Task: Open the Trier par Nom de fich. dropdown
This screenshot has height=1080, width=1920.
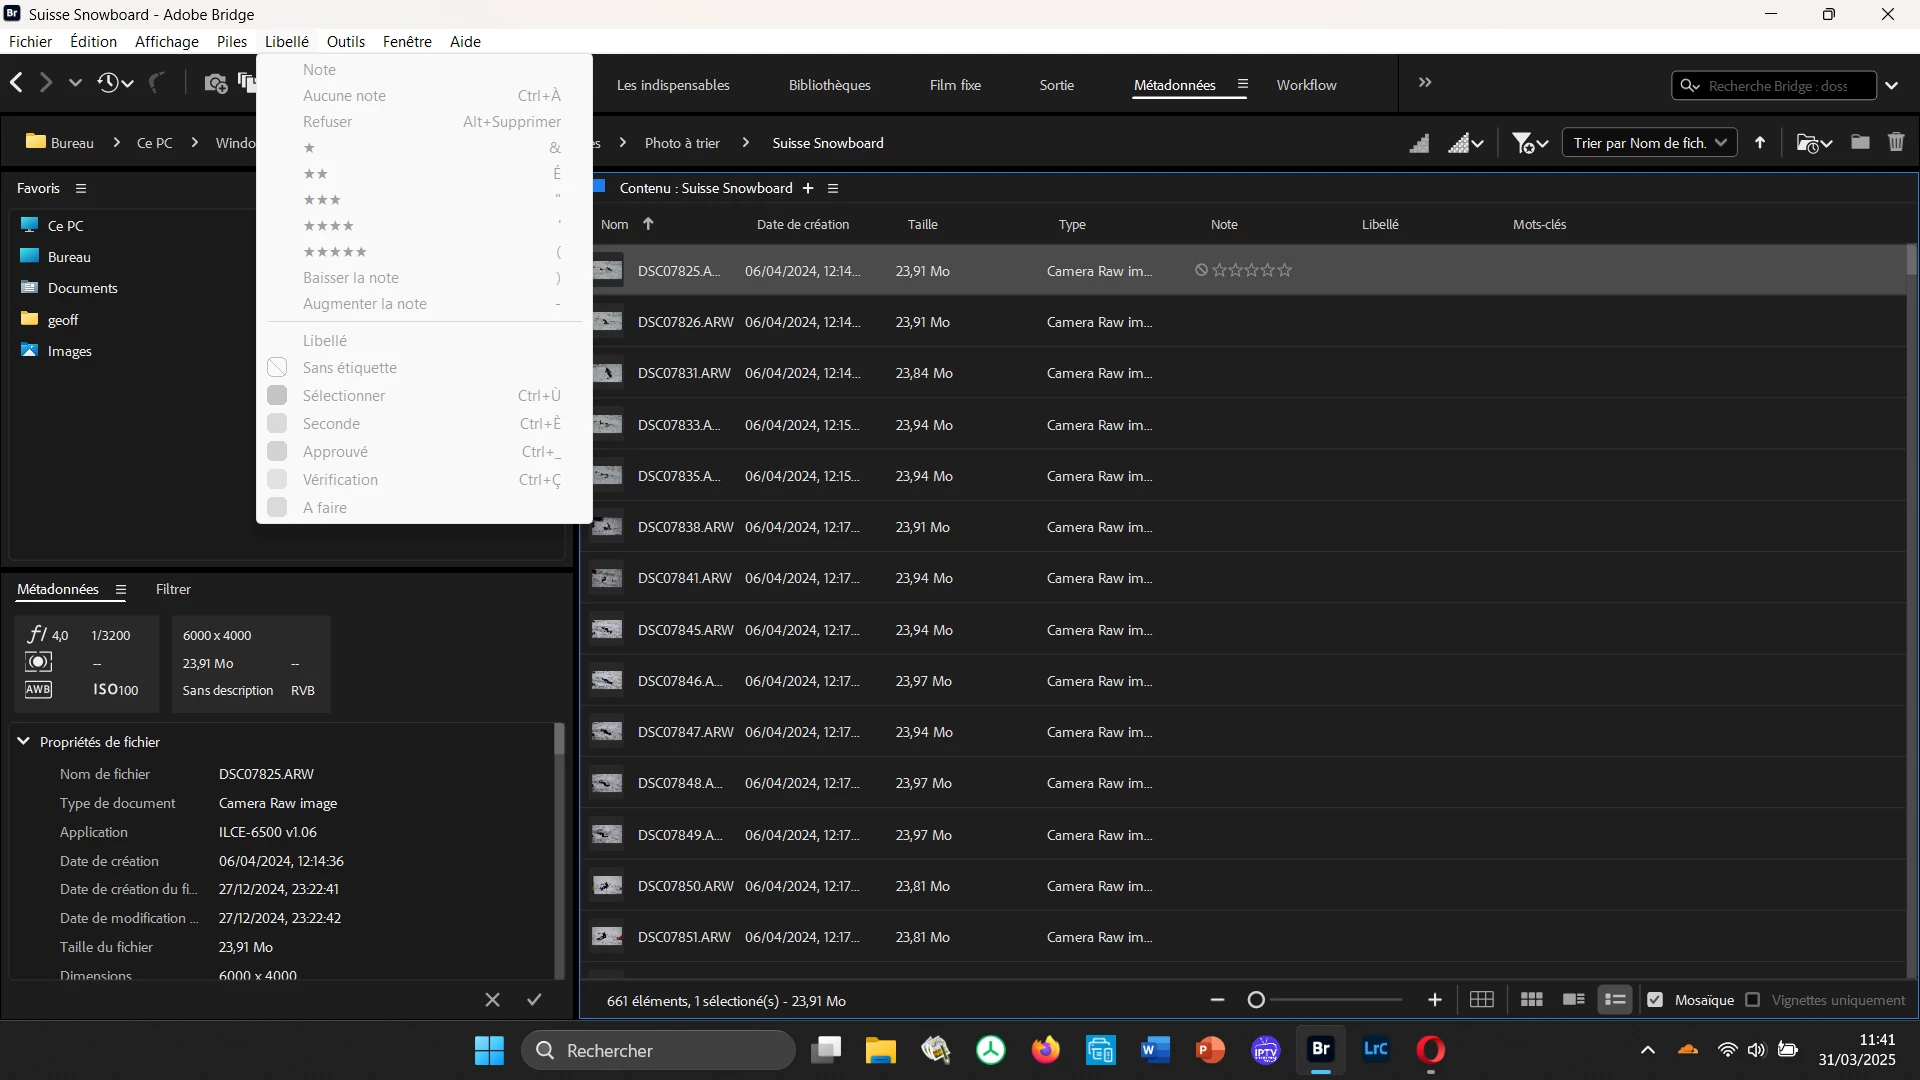Action: [x=1648, y=142]
